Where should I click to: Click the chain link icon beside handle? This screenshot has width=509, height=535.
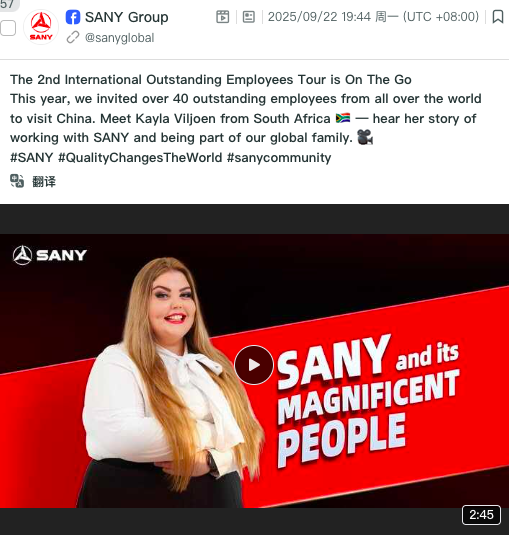73,37
